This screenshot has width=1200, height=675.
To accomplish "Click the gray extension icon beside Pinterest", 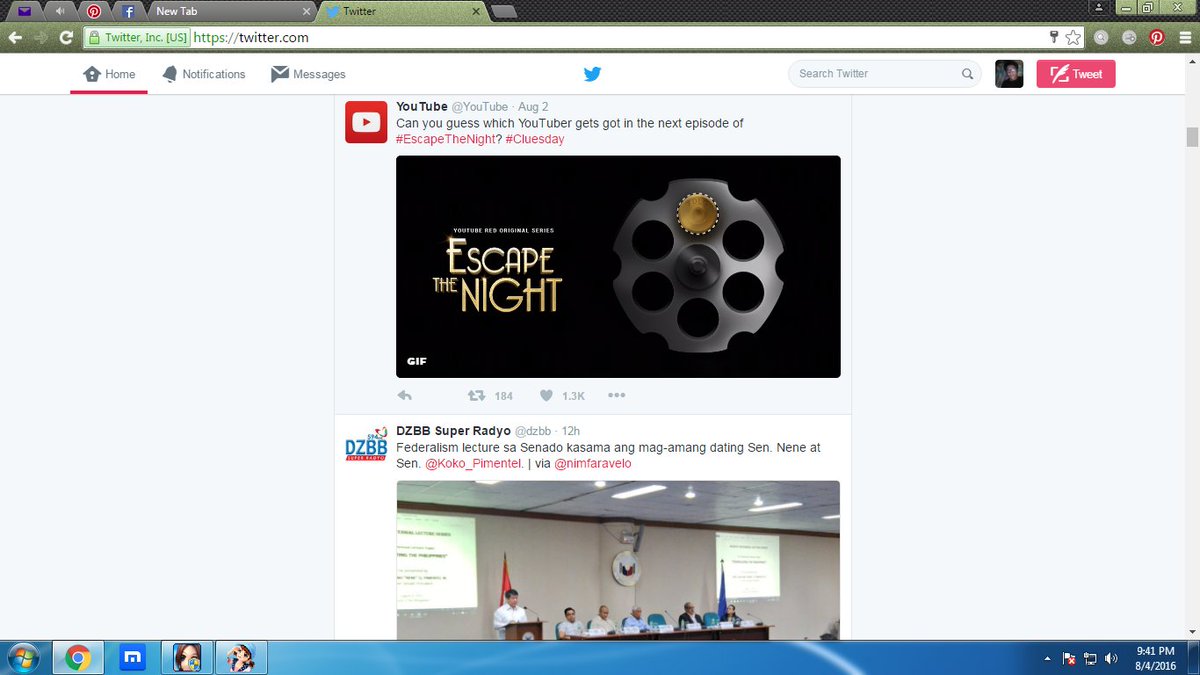I will tap(1129, 38).
